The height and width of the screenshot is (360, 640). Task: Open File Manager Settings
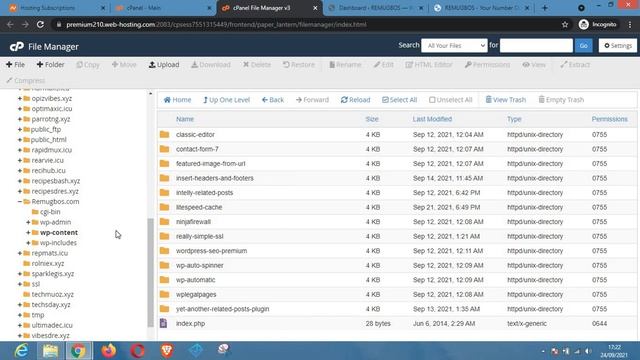click(618, 45)
